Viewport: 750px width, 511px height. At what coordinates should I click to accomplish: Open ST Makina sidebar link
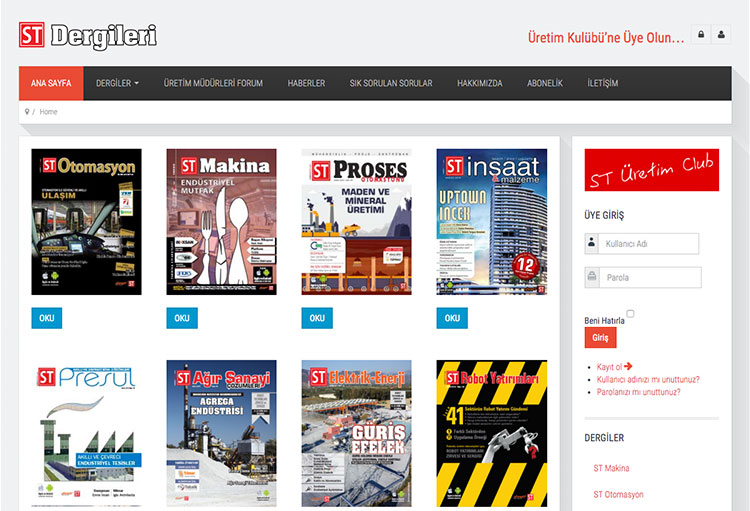[x=611, y=468]
